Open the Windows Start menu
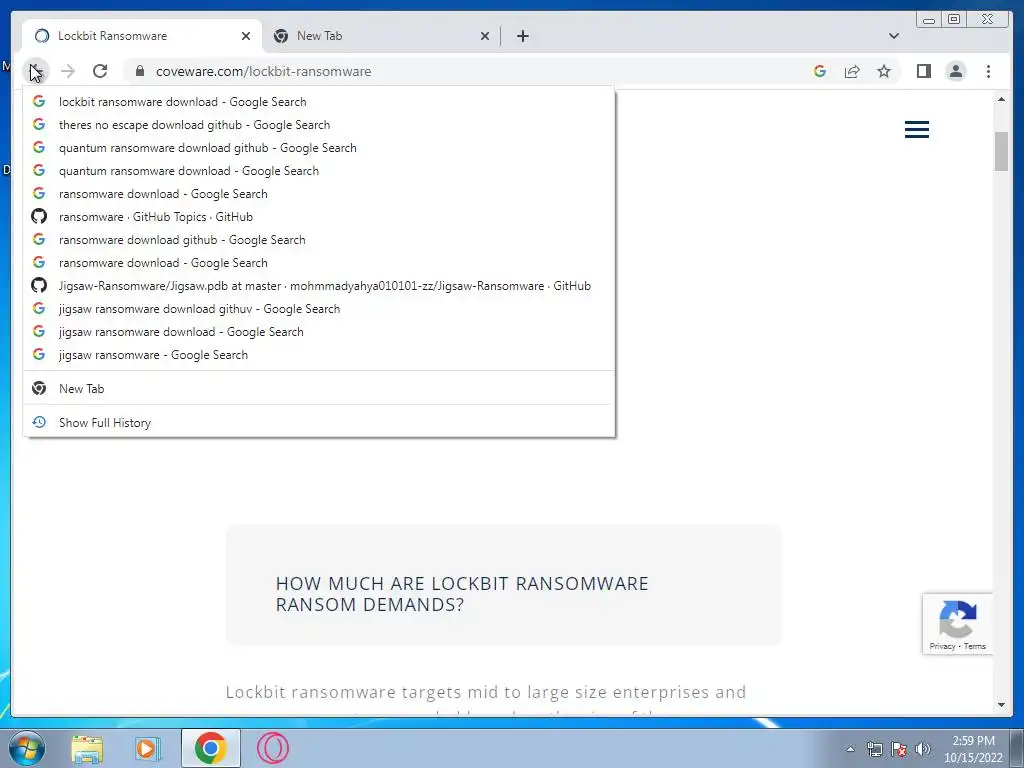Screen dimensions: 1024x768 click(27, 748)
